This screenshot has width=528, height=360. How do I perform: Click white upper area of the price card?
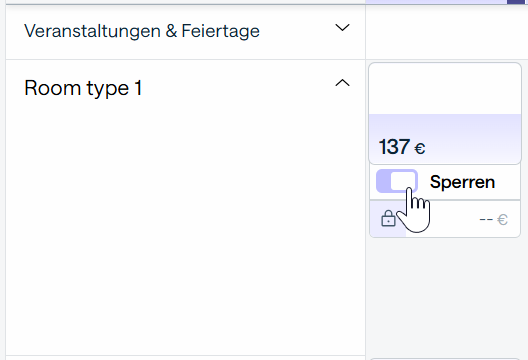[445, 89]
